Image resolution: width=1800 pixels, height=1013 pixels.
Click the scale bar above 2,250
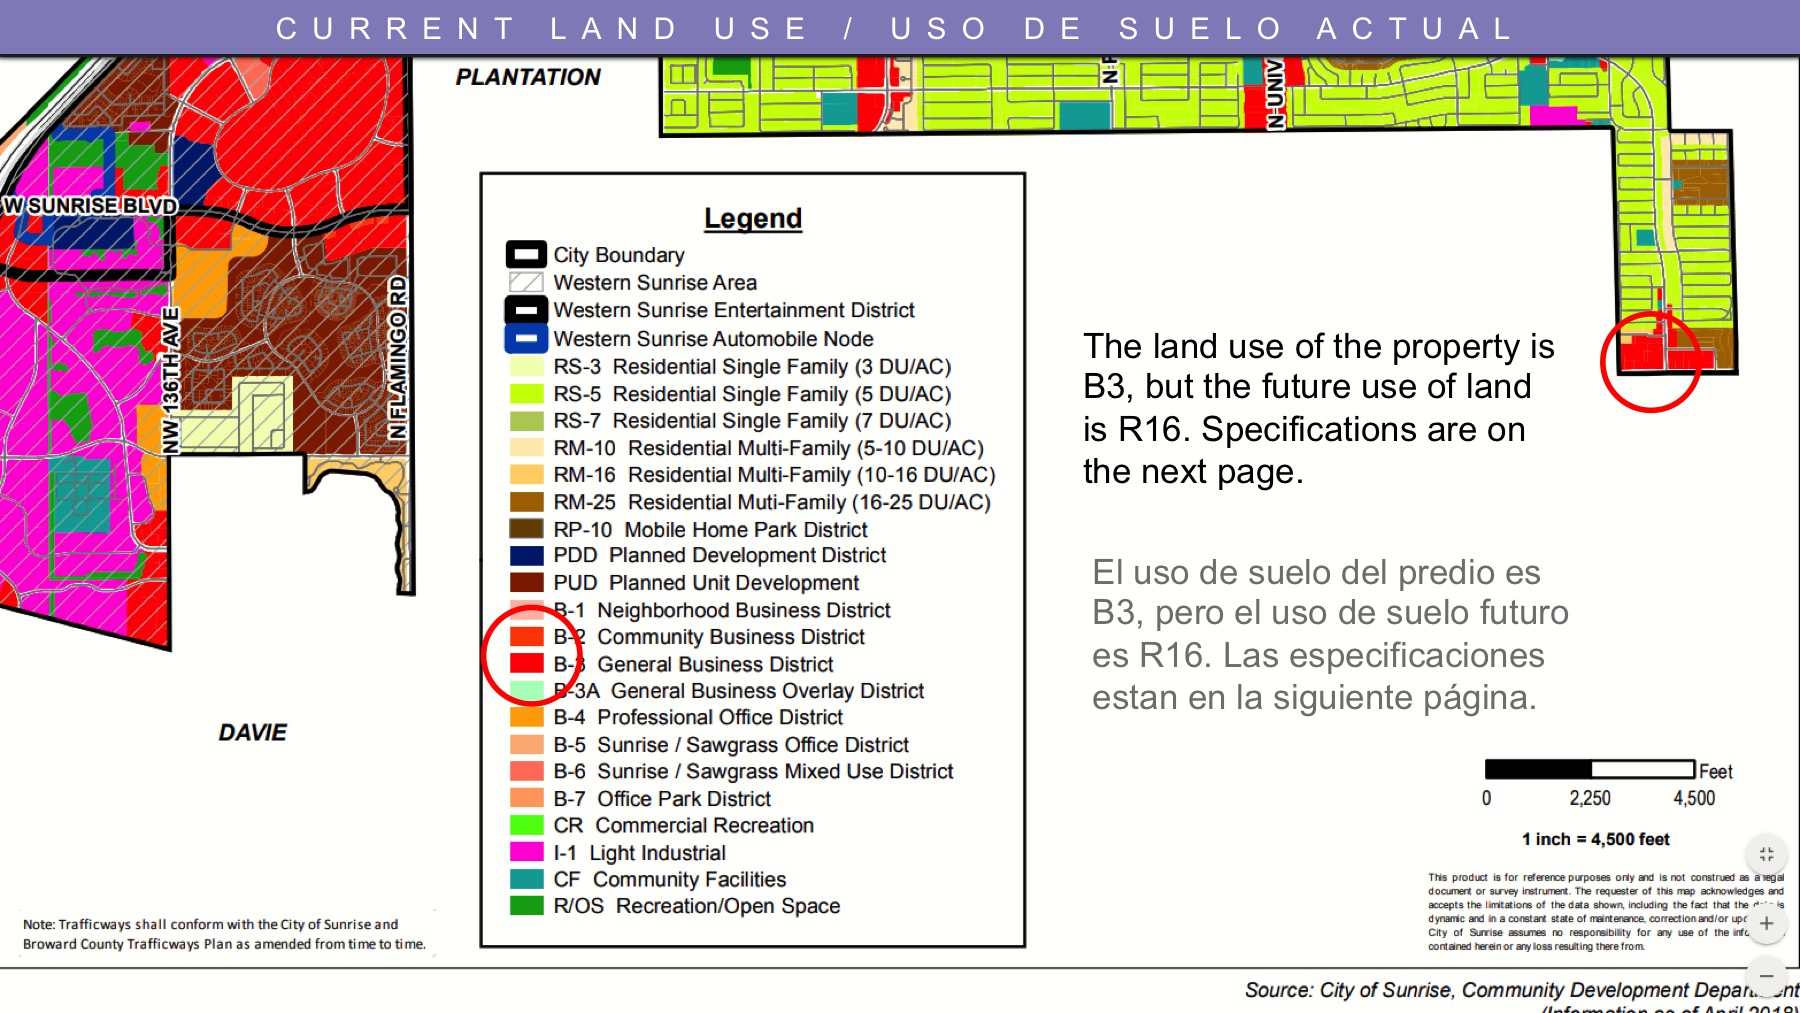[1589, 769]
